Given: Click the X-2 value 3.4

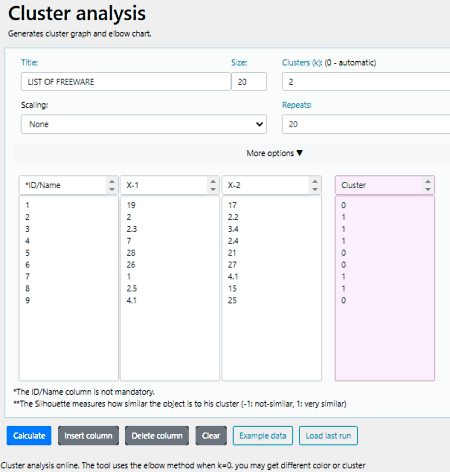Looking at the screenshot, I should click(233, 229).
